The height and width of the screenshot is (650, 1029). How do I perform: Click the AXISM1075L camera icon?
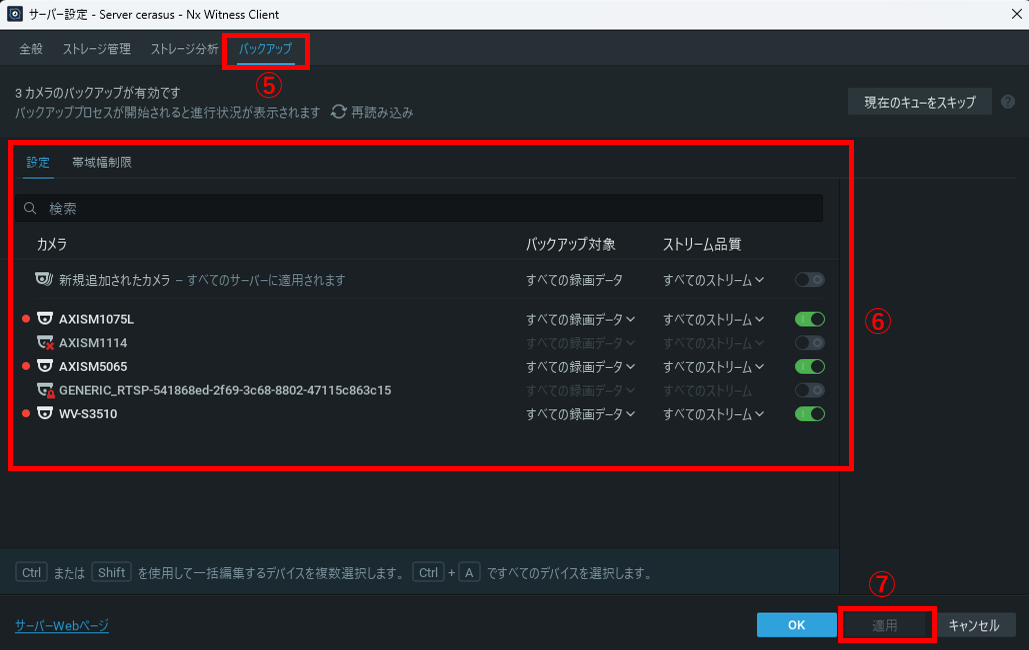tap(45, 318)
